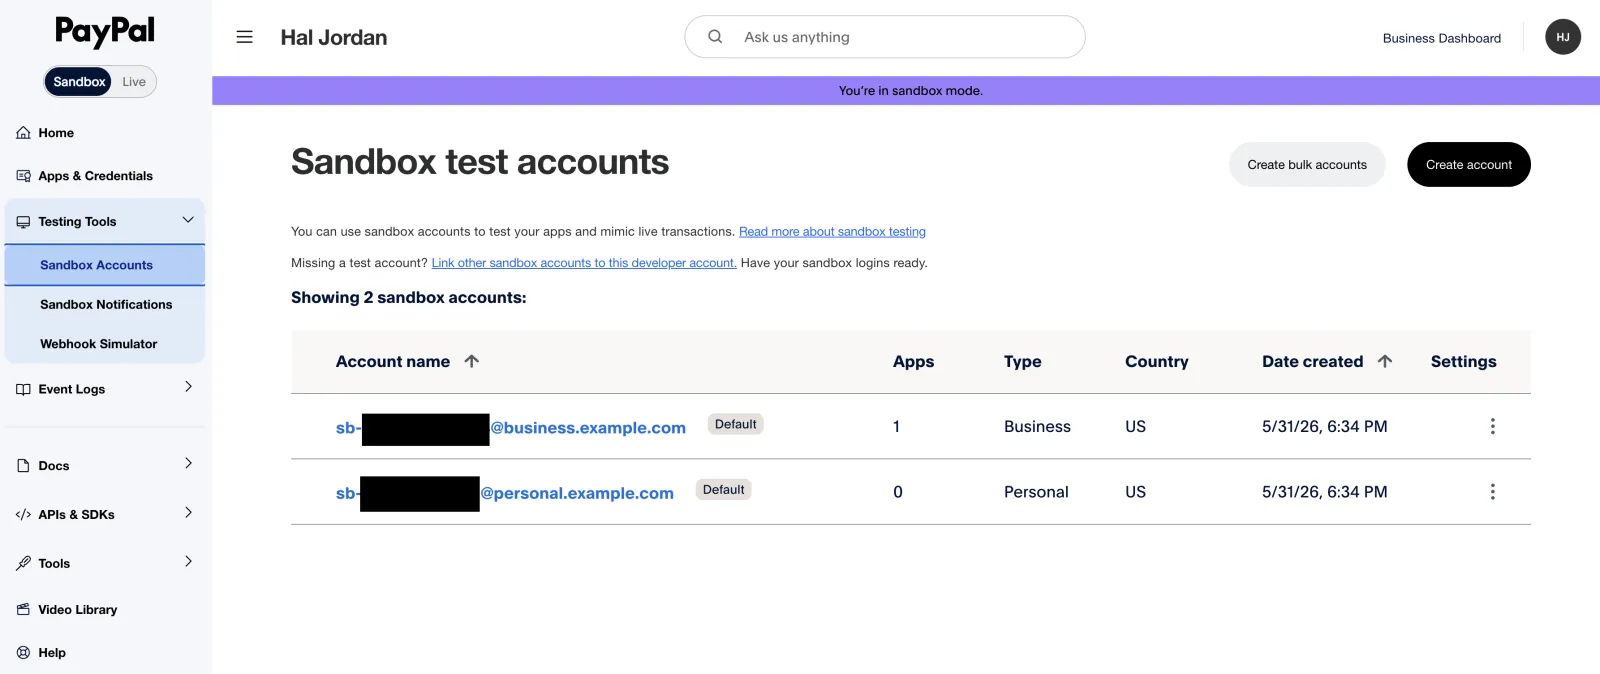Switch to Live mode
This screenshot has width=1600, height=674.
(x=134, y=82)
